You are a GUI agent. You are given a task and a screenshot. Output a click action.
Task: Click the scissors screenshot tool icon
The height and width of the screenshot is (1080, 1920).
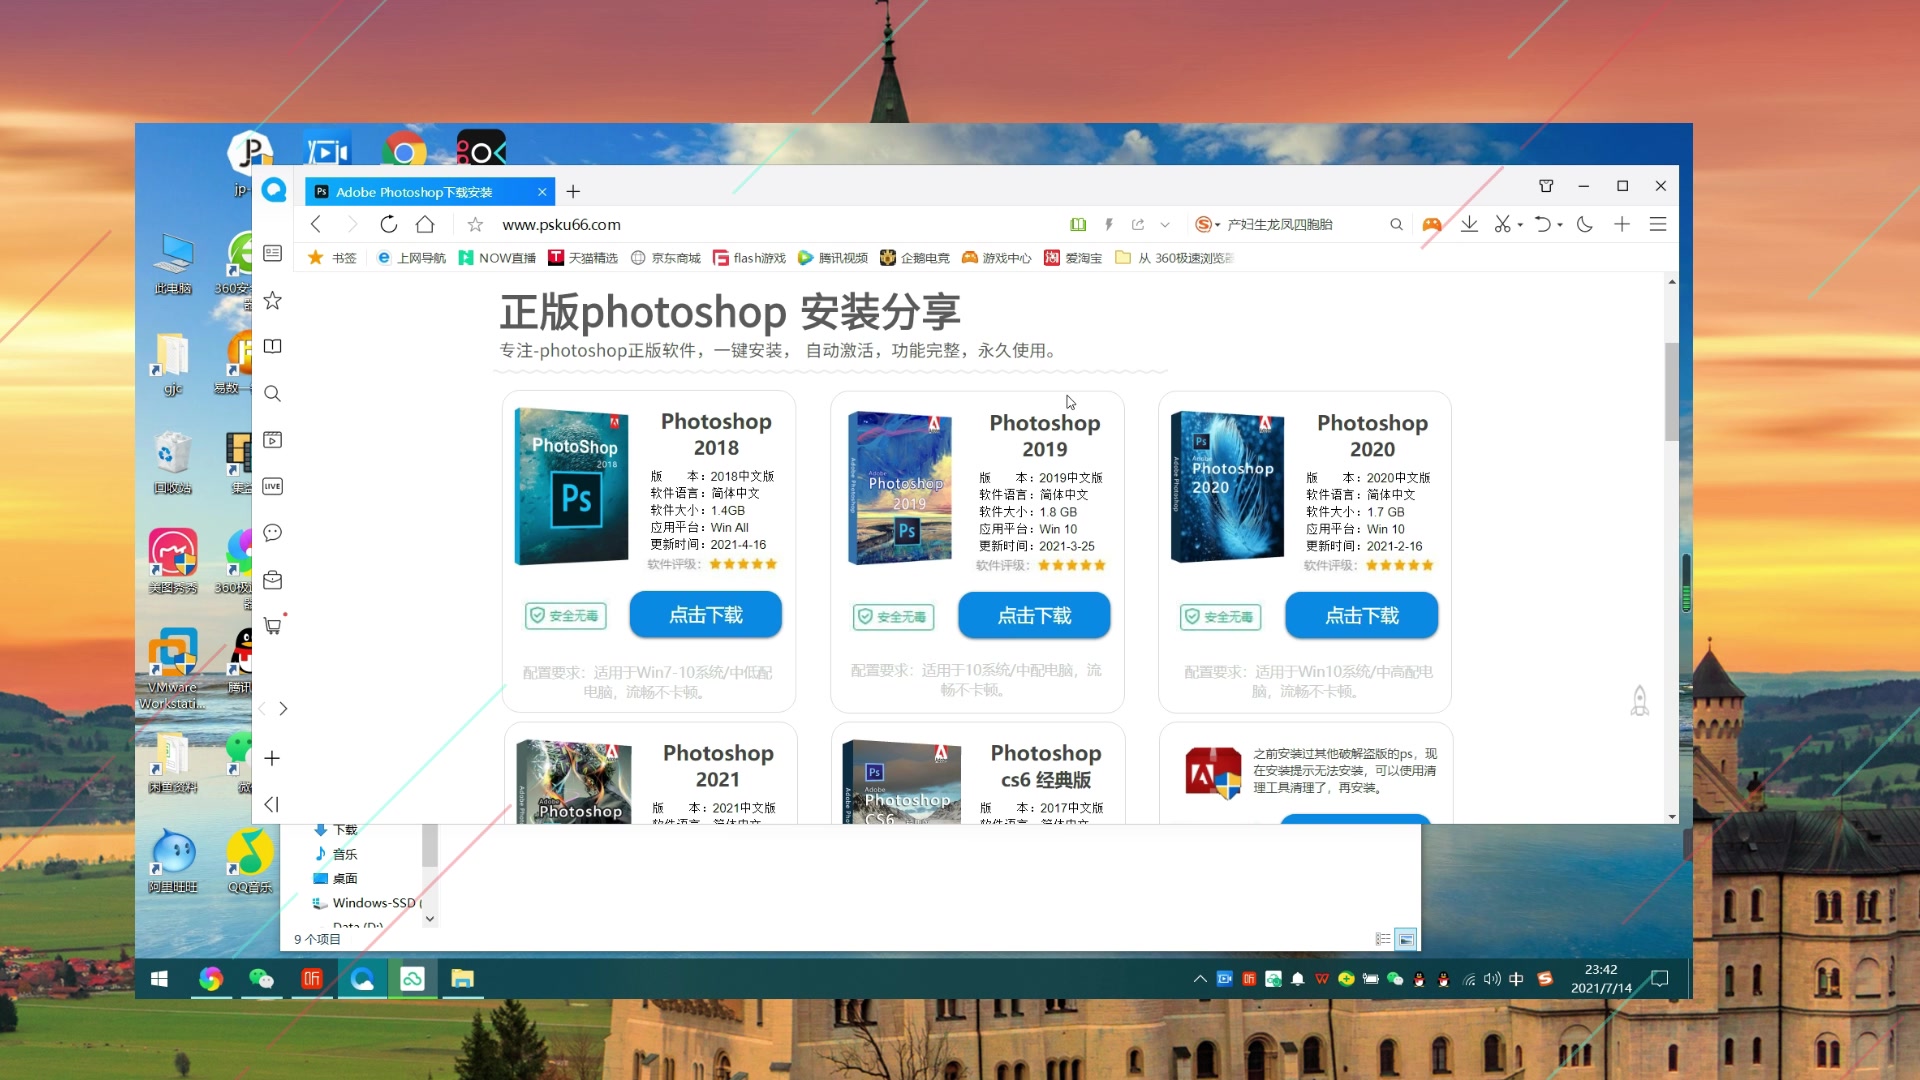[x=1502, y=224]
